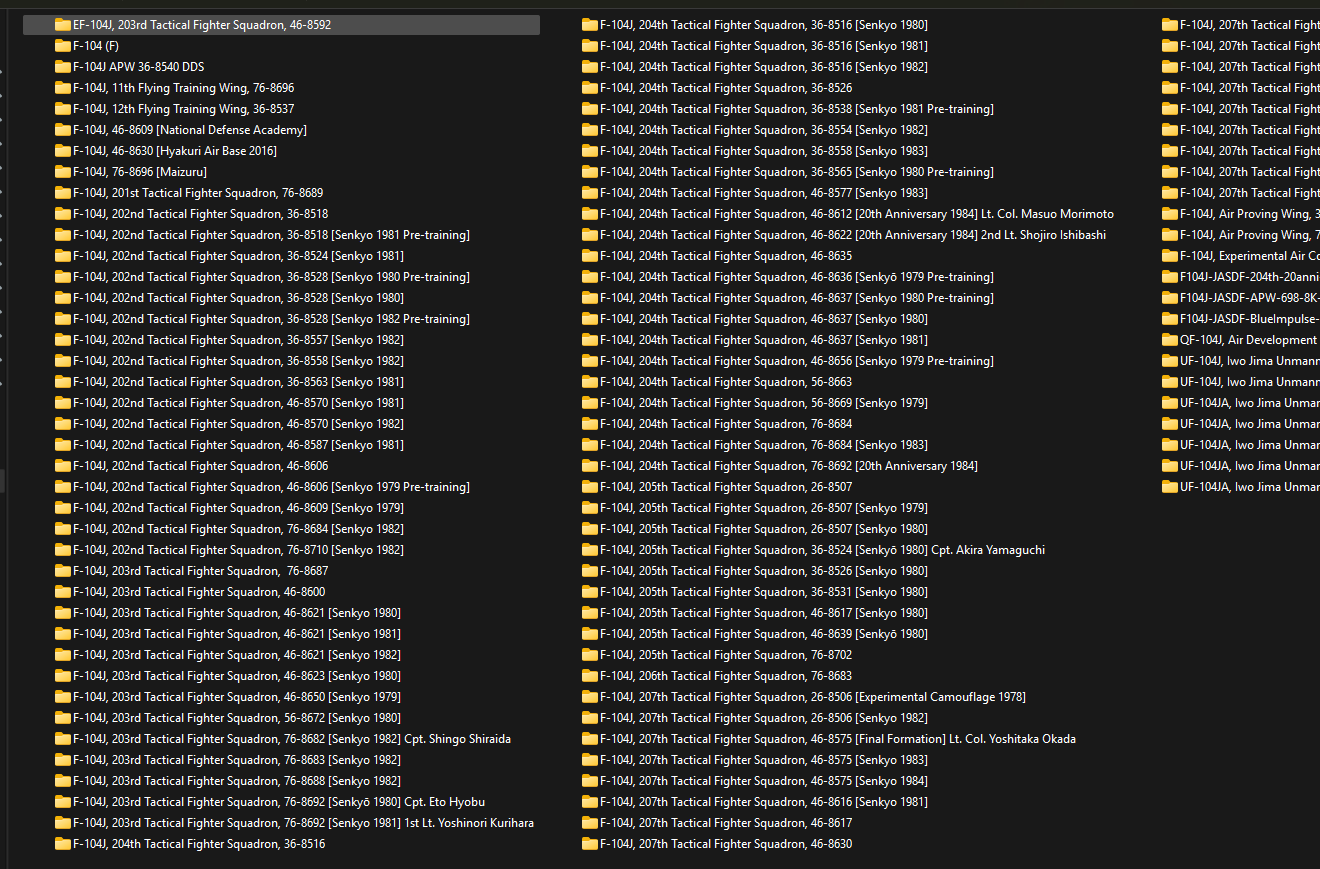Click folder icon of 207th Squadron 46-8575 [Final Formation]
Image resolution: width=1320 pixels, height=869 pixels.
pyautogui.click(x=590, y=739)
